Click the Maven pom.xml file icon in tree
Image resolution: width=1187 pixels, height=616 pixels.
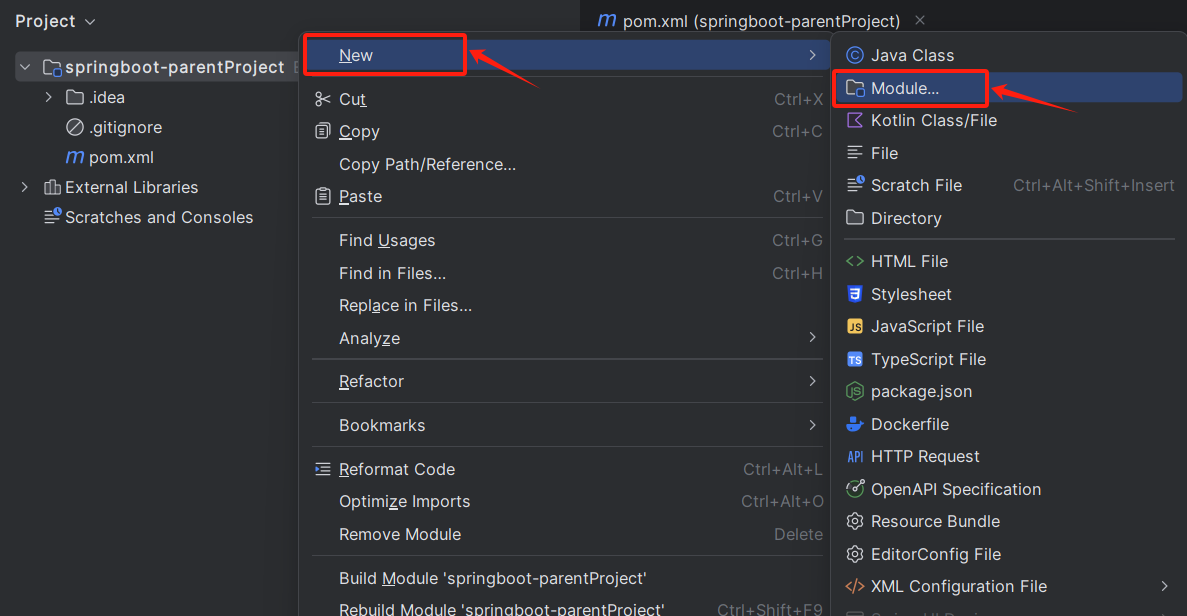point(75,157)
